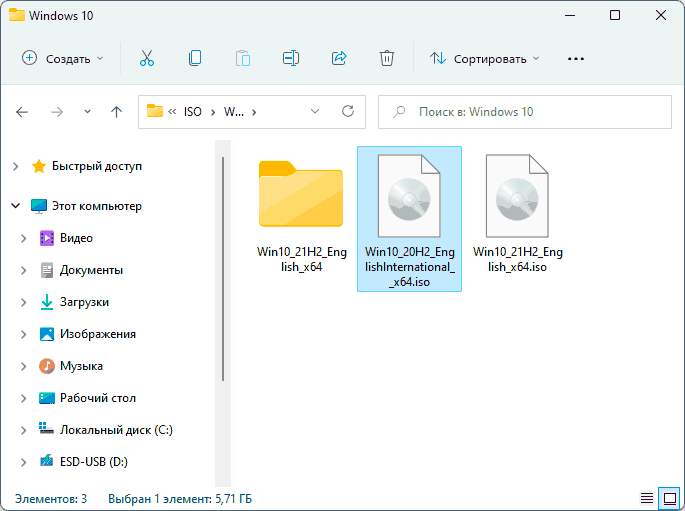Screen dimensions: 685x511
Task: Click the Rename icon in toolbar
Action: click(291, 58)
